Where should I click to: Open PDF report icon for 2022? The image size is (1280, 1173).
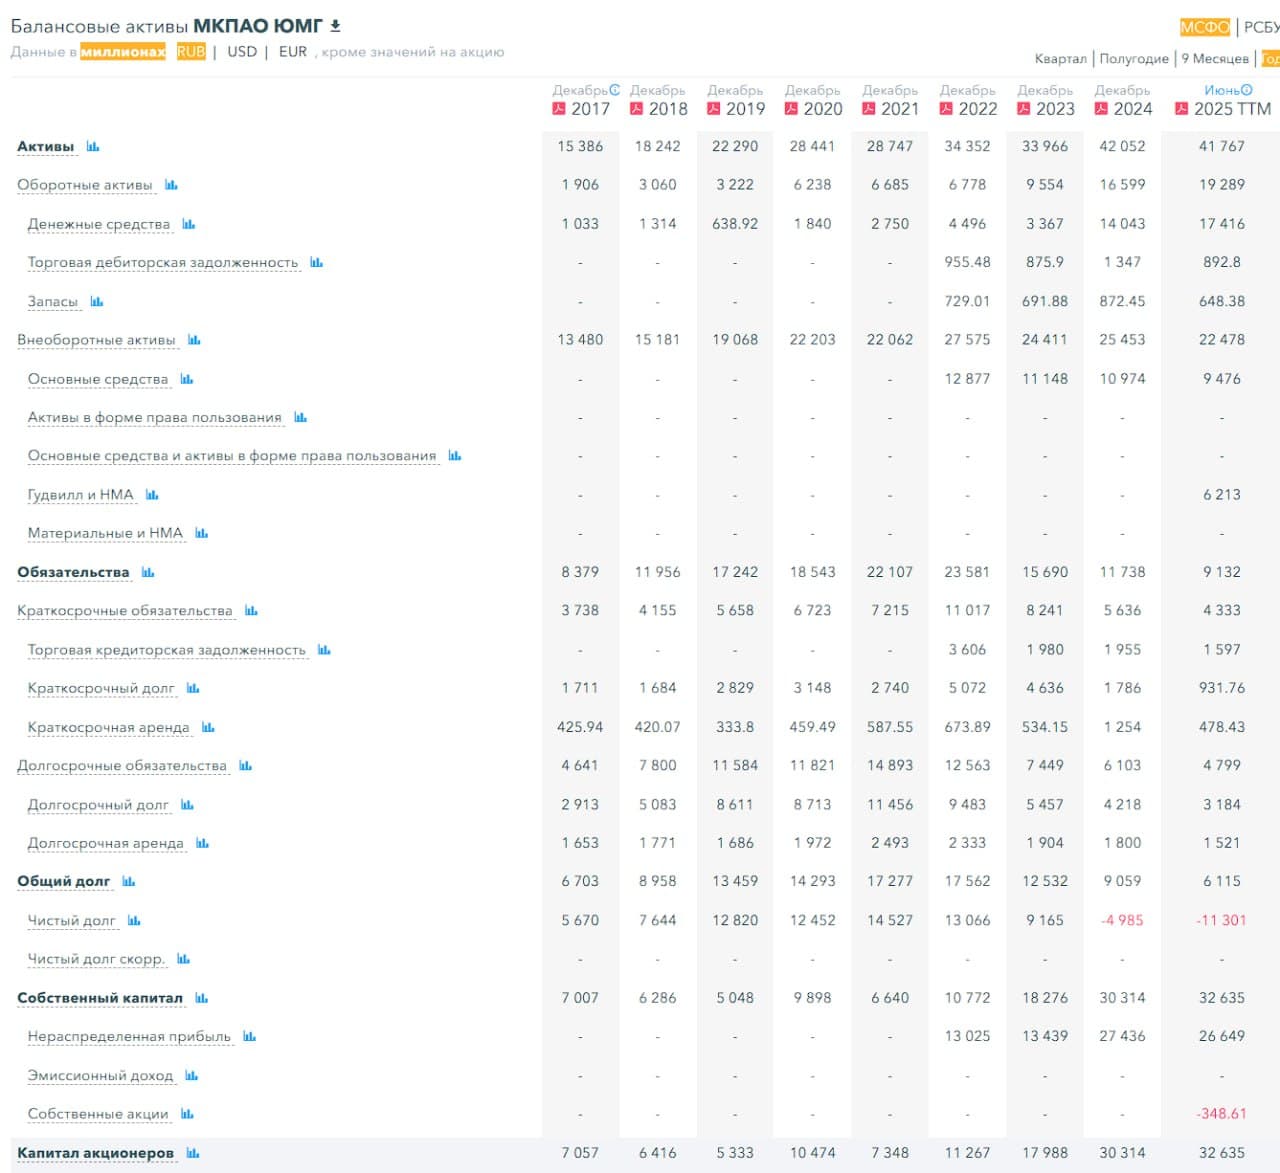point(946,109)
